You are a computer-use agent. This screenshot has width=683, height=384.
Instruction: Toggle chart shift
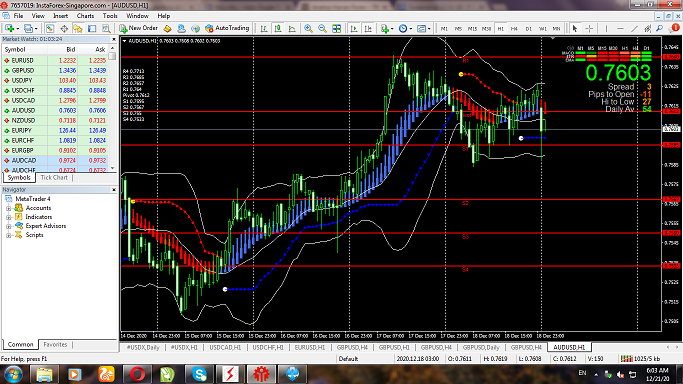368,28
